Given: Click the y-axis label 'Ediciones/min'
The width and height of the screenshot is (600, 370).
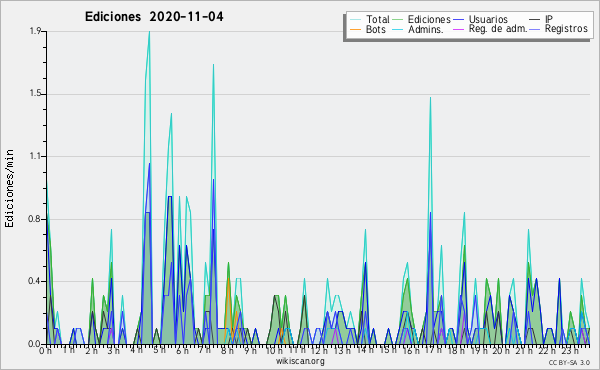Looking at the screenshot, I should click(9, 188).
